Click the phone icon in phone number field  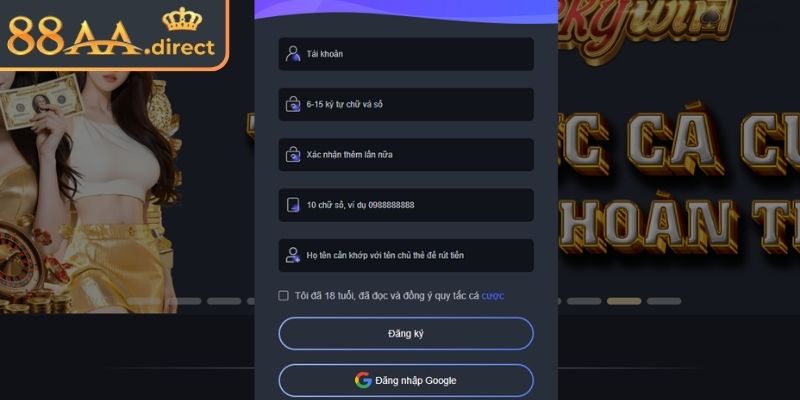click(x=293, y=205)
